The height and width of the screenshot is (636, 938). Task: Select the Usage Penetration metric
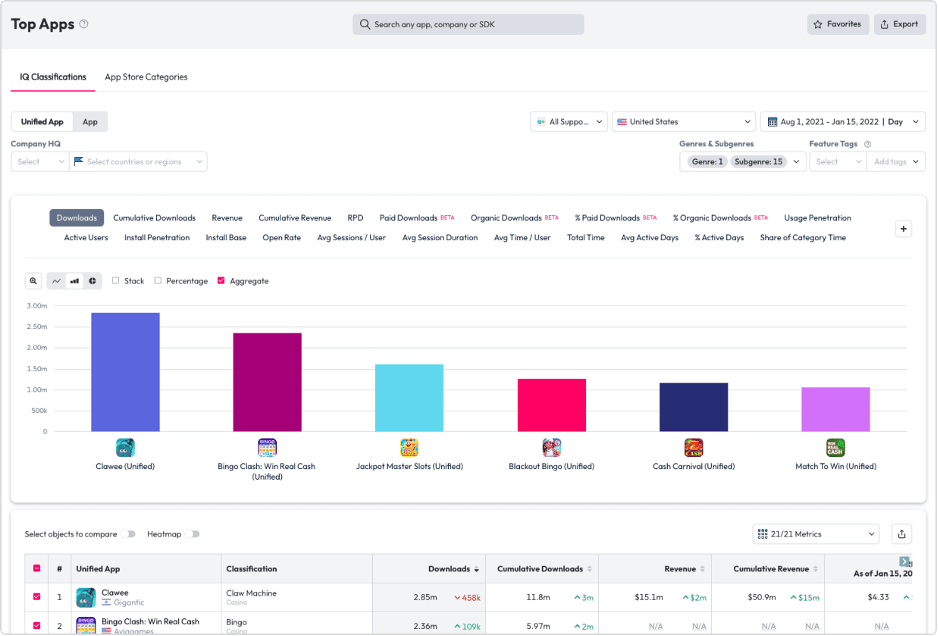click(x=817, y=218)
